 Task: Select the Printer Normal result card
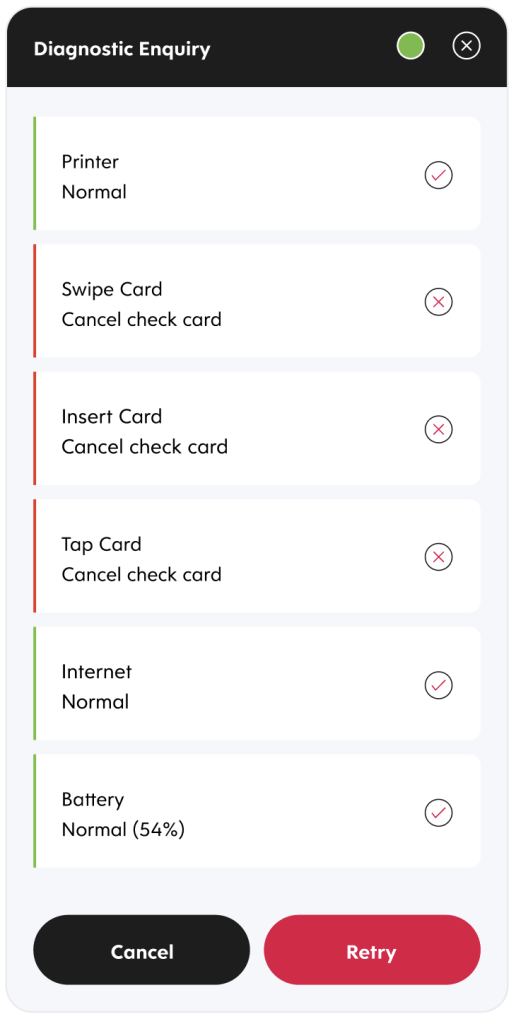point(257,174)
